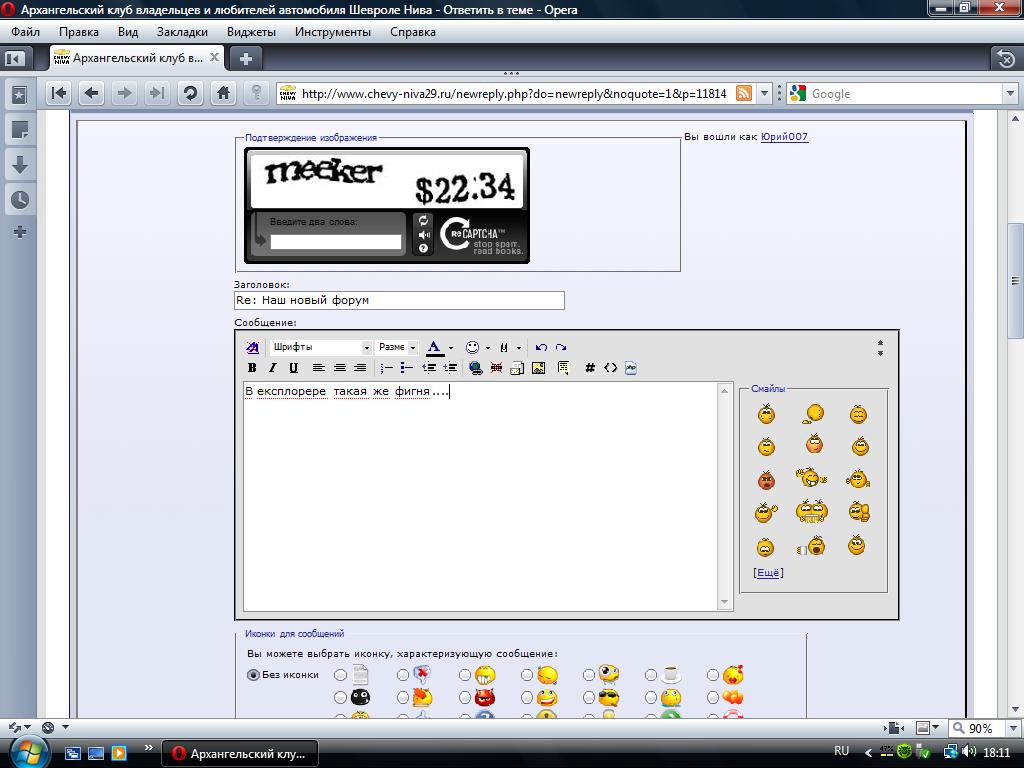Insert a hyperlink using the globe icon
This screenshot has height=768, width=1024.
475,368
